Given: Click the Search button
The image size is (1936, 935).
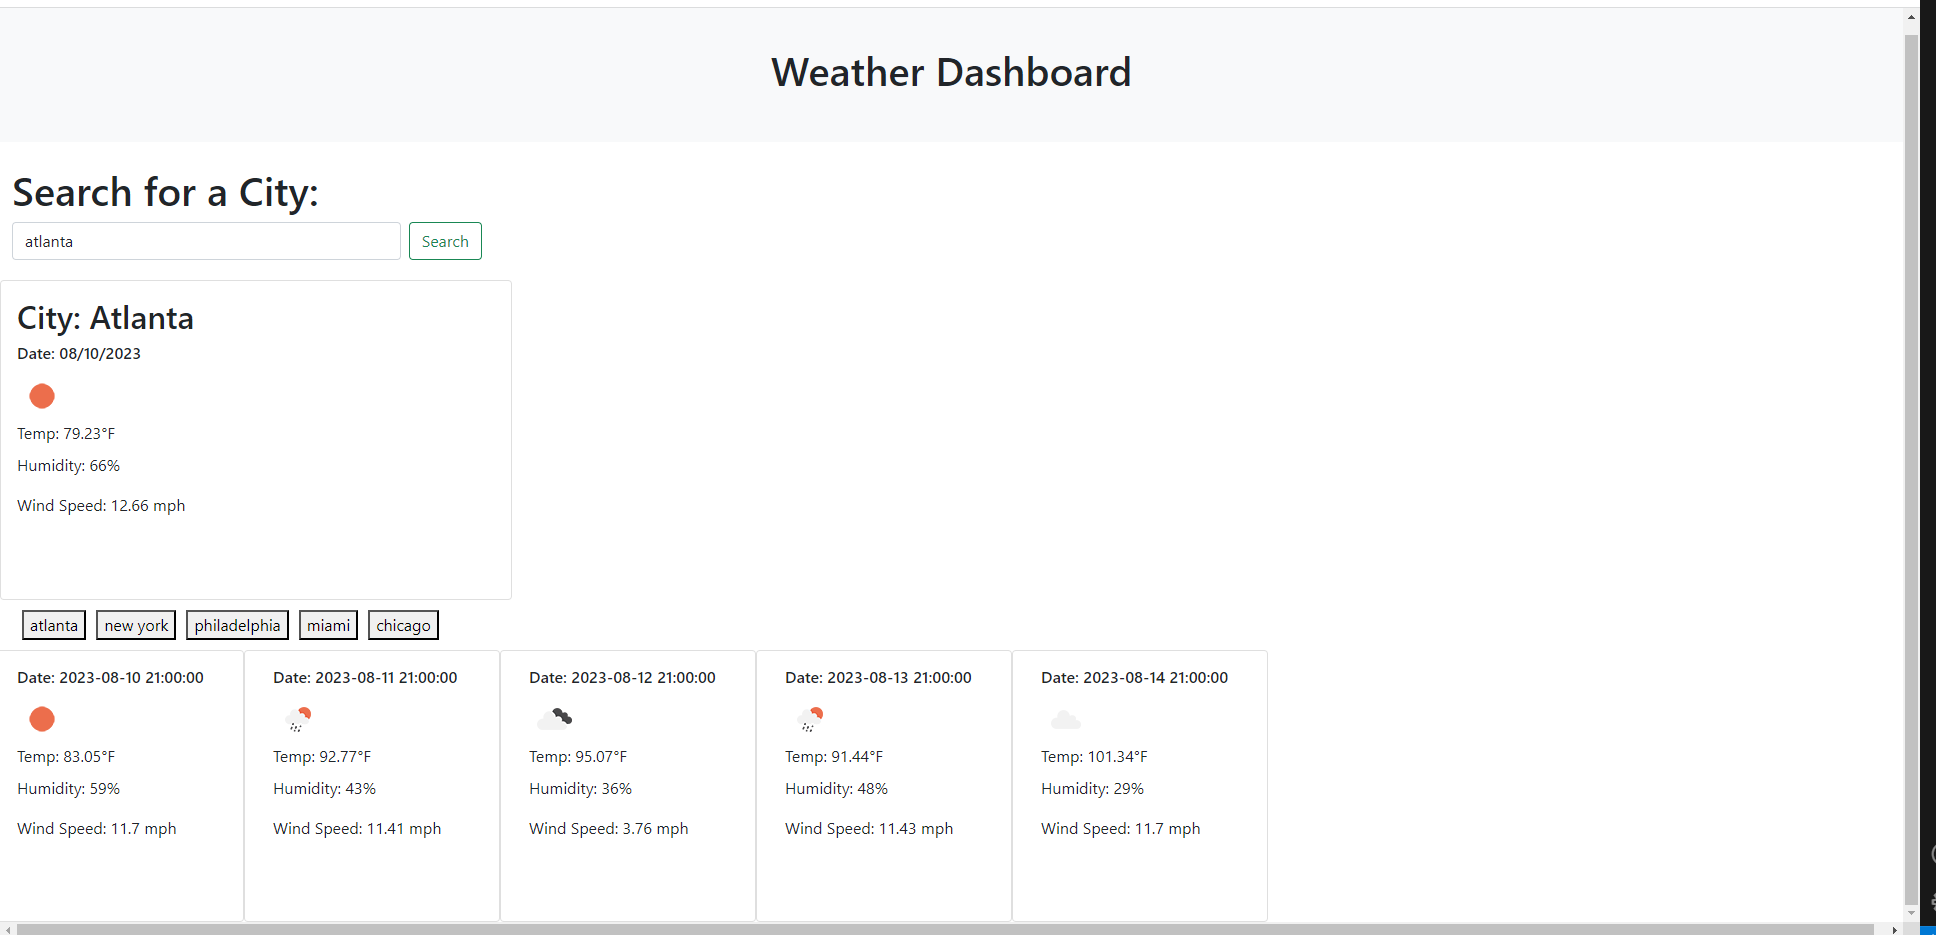Looking at the screenshot, I should pyautogui.click(x=445, y=241).
